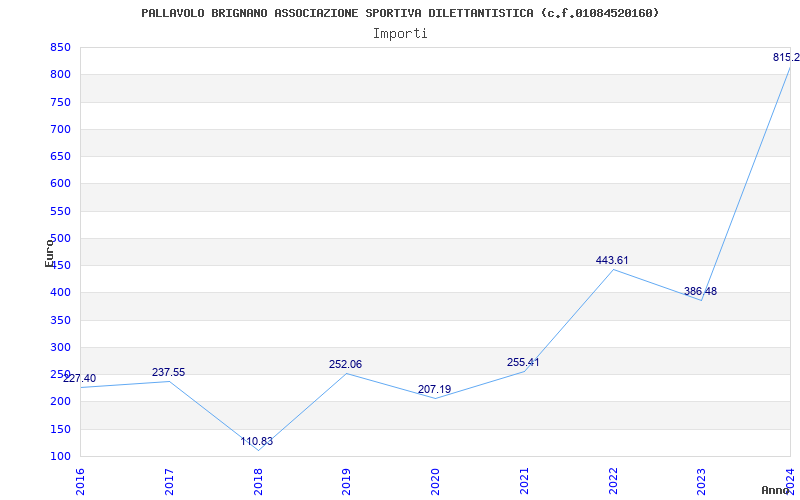Click the 443.61 data point label

point(612,261)
